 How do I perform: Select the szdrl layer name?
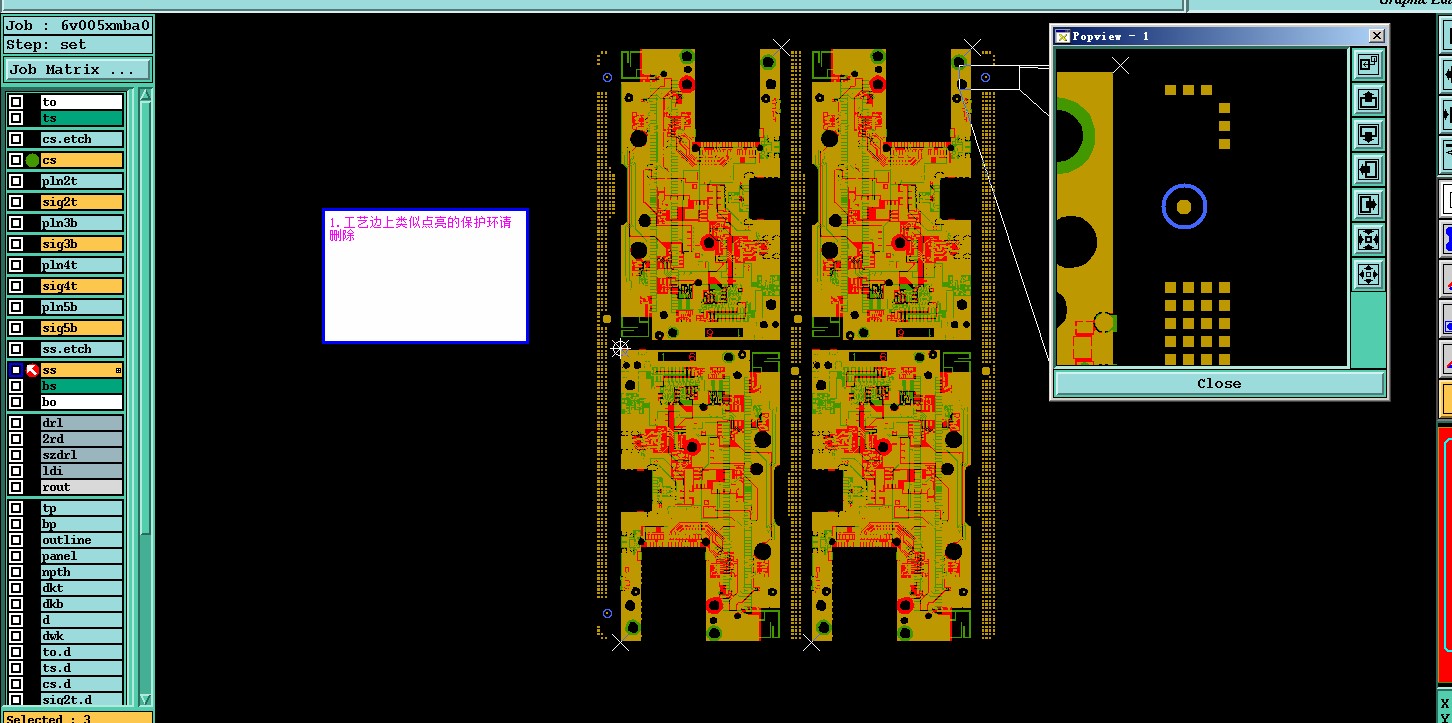[81, 455]
